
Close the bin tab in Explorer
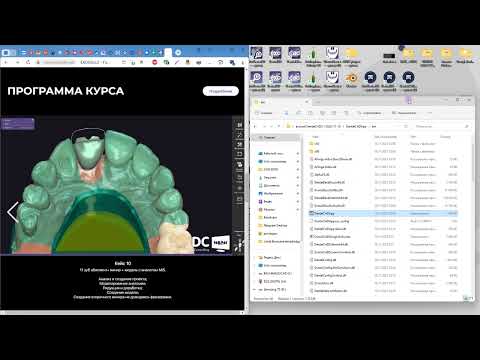pyautogui.click(x=307, y=102)
